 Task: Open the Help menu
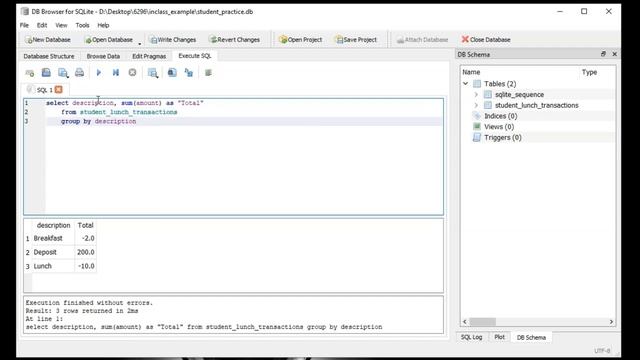(103, 25)
